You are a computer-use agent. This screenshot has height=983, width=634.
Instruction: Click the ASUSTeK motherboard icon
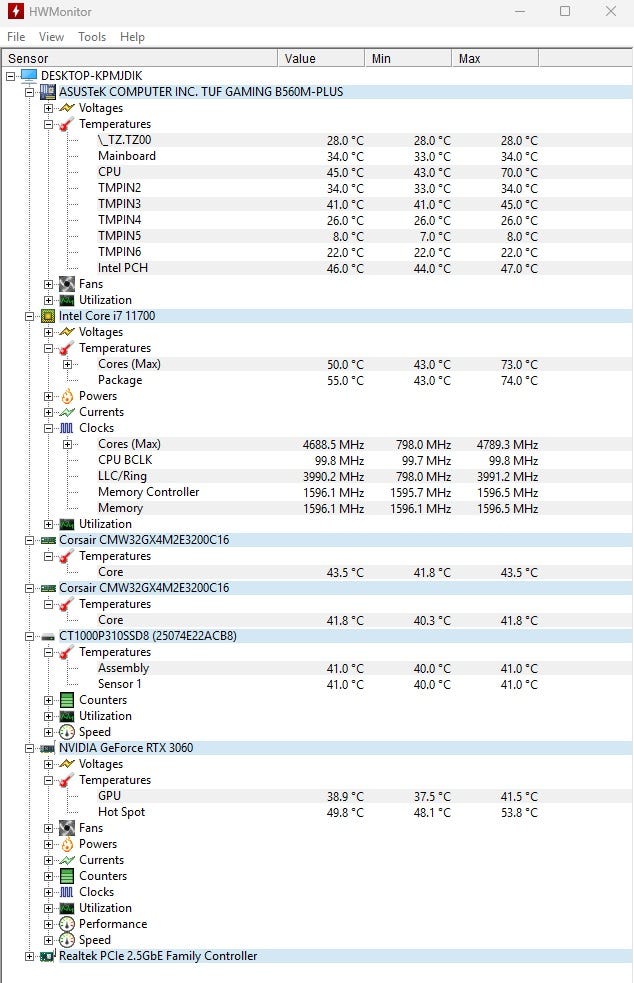48,92
